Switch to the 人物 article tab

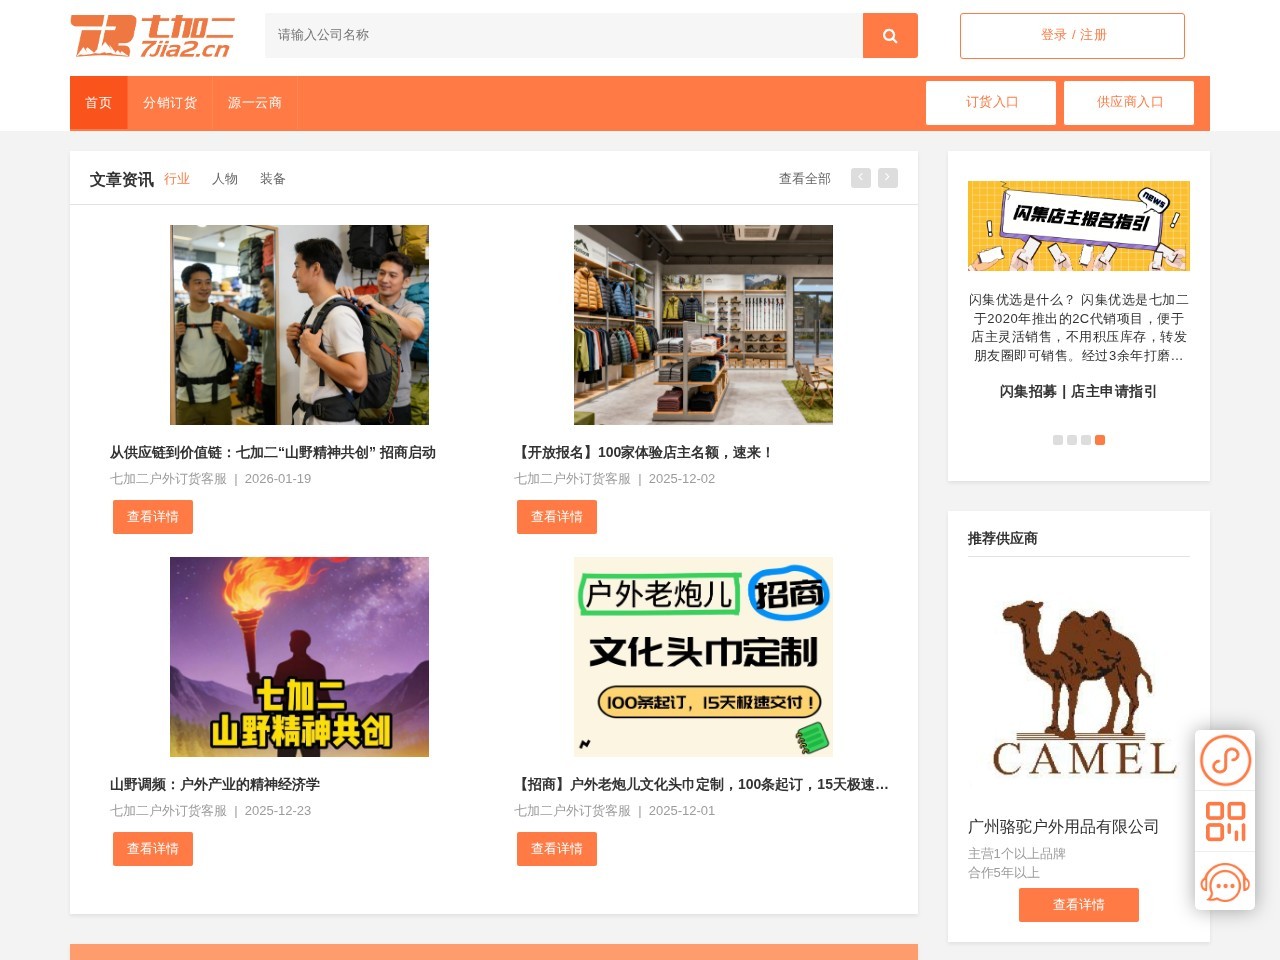225,179
